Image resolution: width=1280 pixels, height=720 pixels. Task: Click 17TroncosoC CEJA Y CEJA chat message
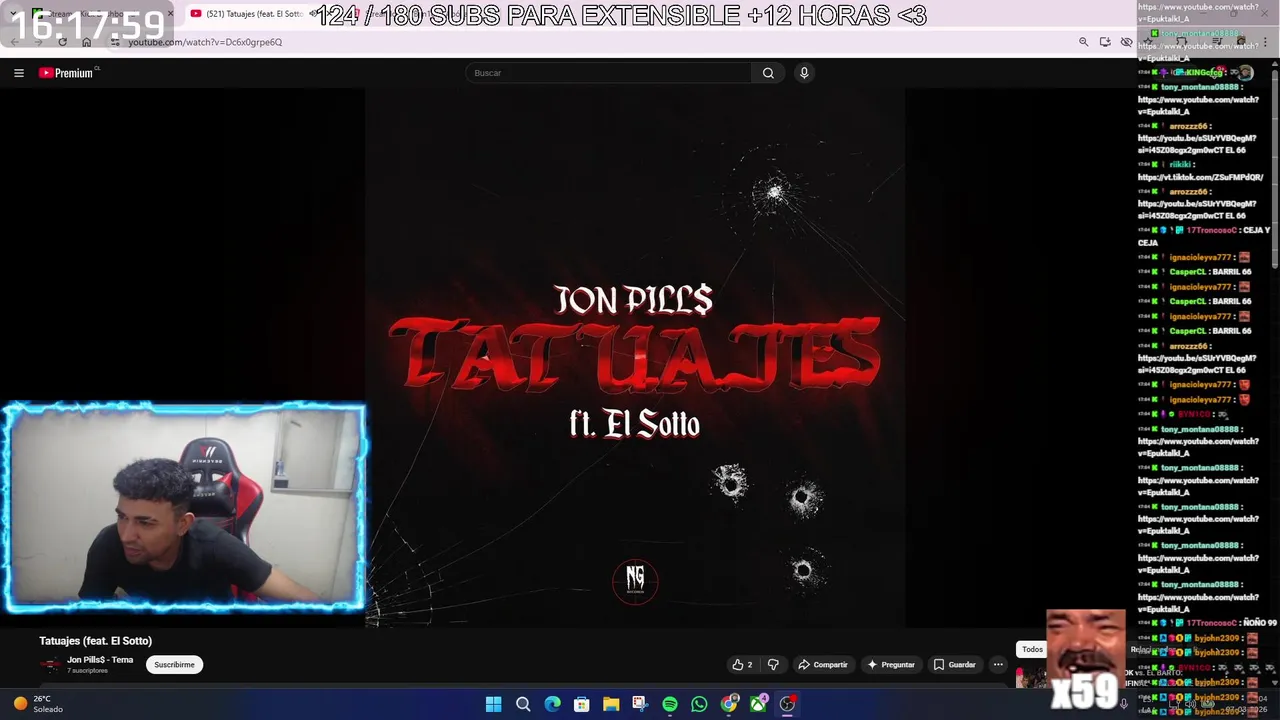1204,236
